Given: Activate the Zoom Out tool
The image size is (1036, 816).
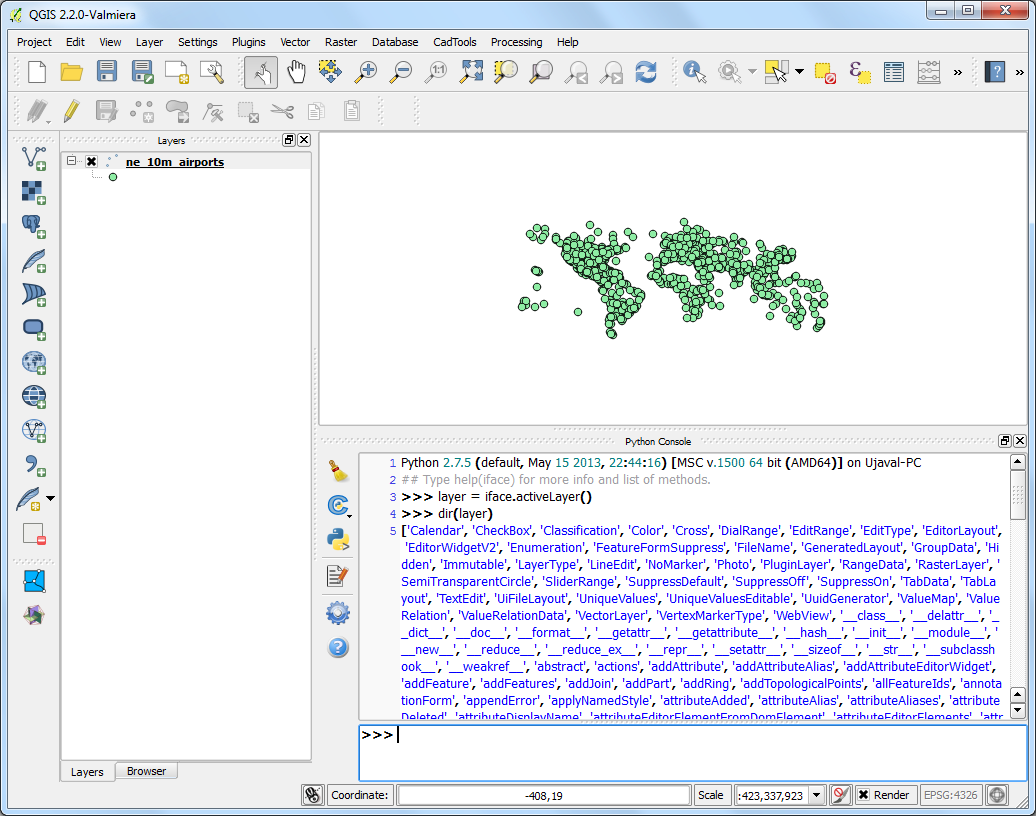Looking at the screenshot, I should point(400,71).
